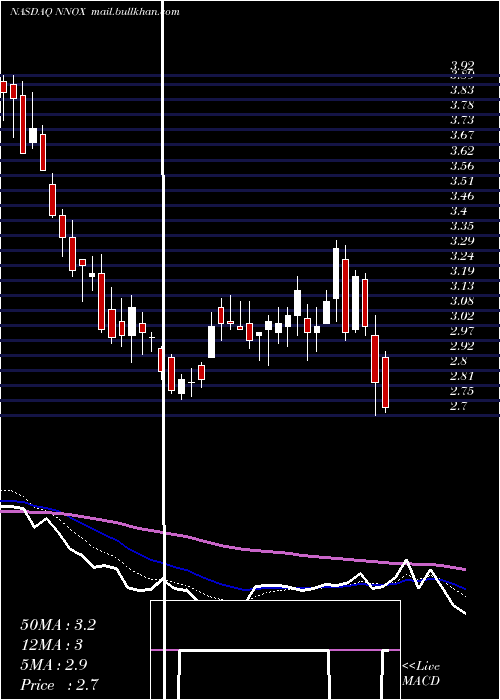Select the 3.62 price axis label
The height and width of the screenshot is (700, 500).
462,150
